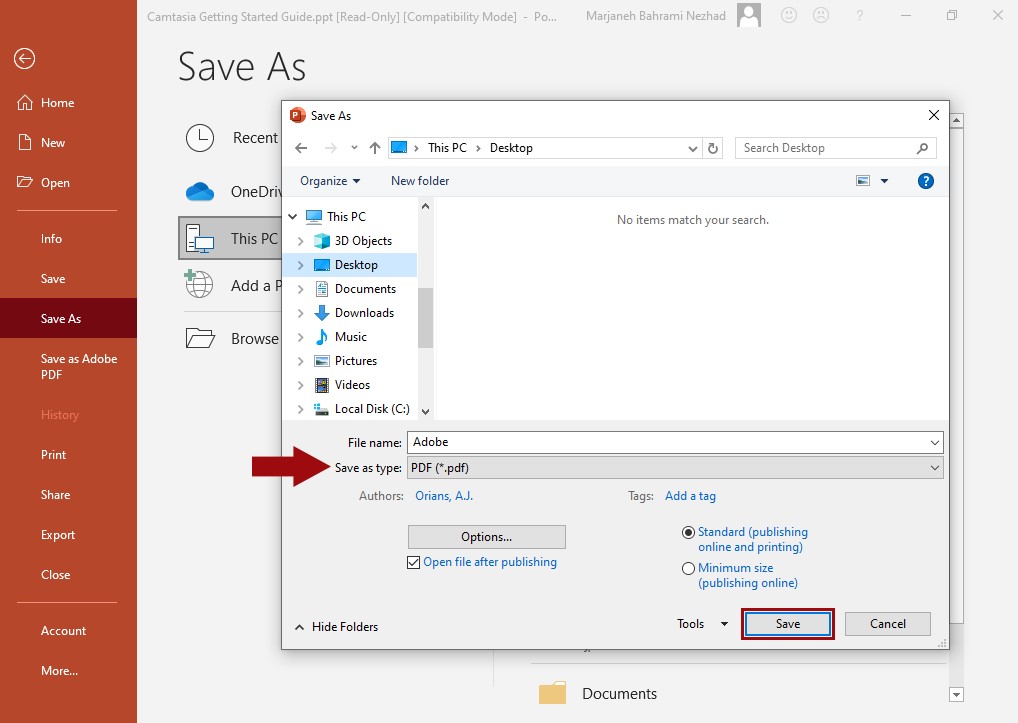Select Recent with clock icon
The image size is (1018, 723).
(232, 138)
